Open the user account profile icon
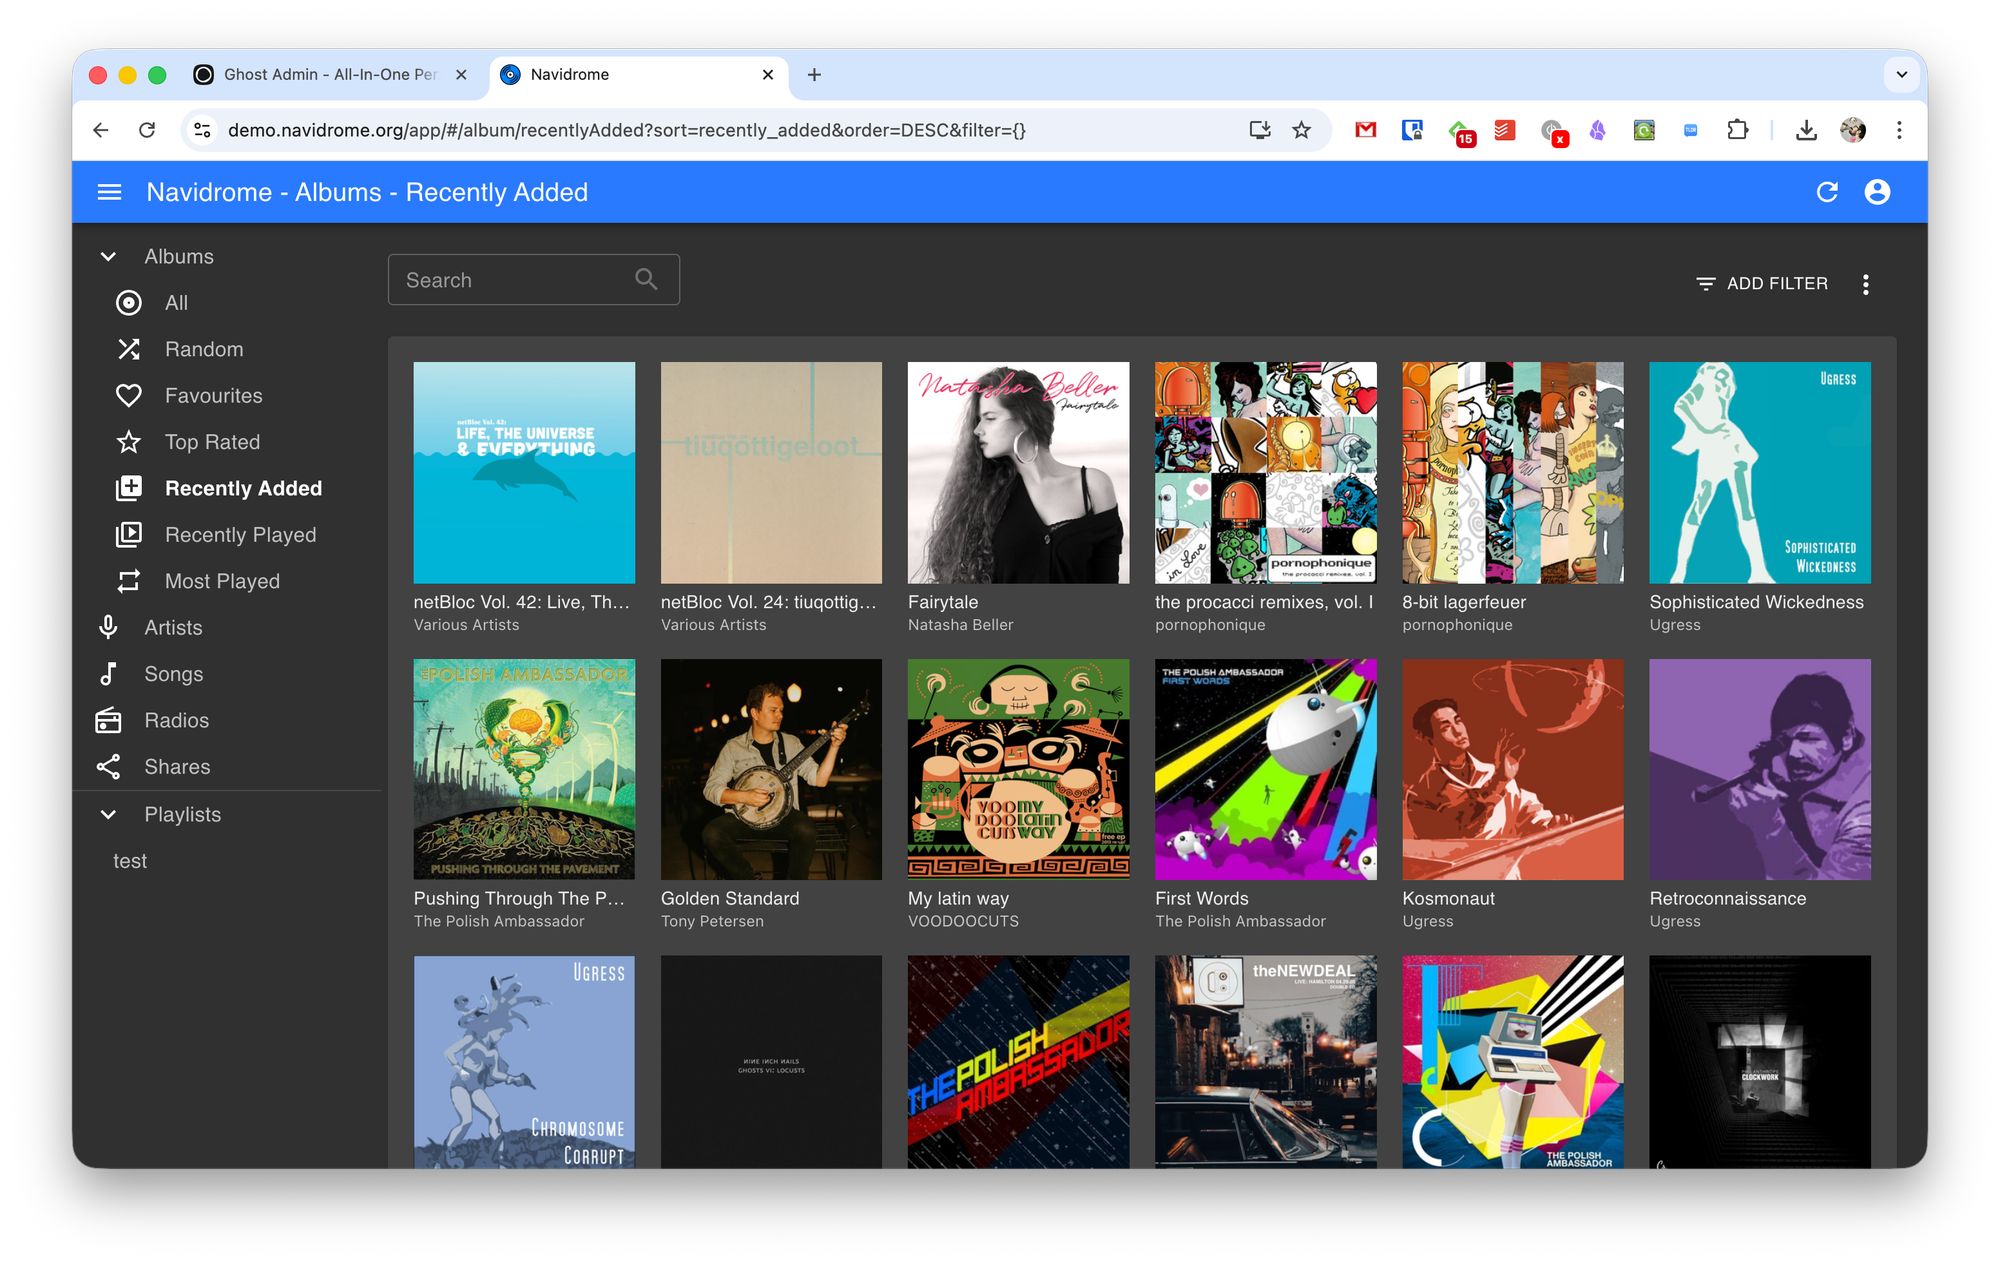Viewport: 2000px width, 1264px height. coord(1877,192)
